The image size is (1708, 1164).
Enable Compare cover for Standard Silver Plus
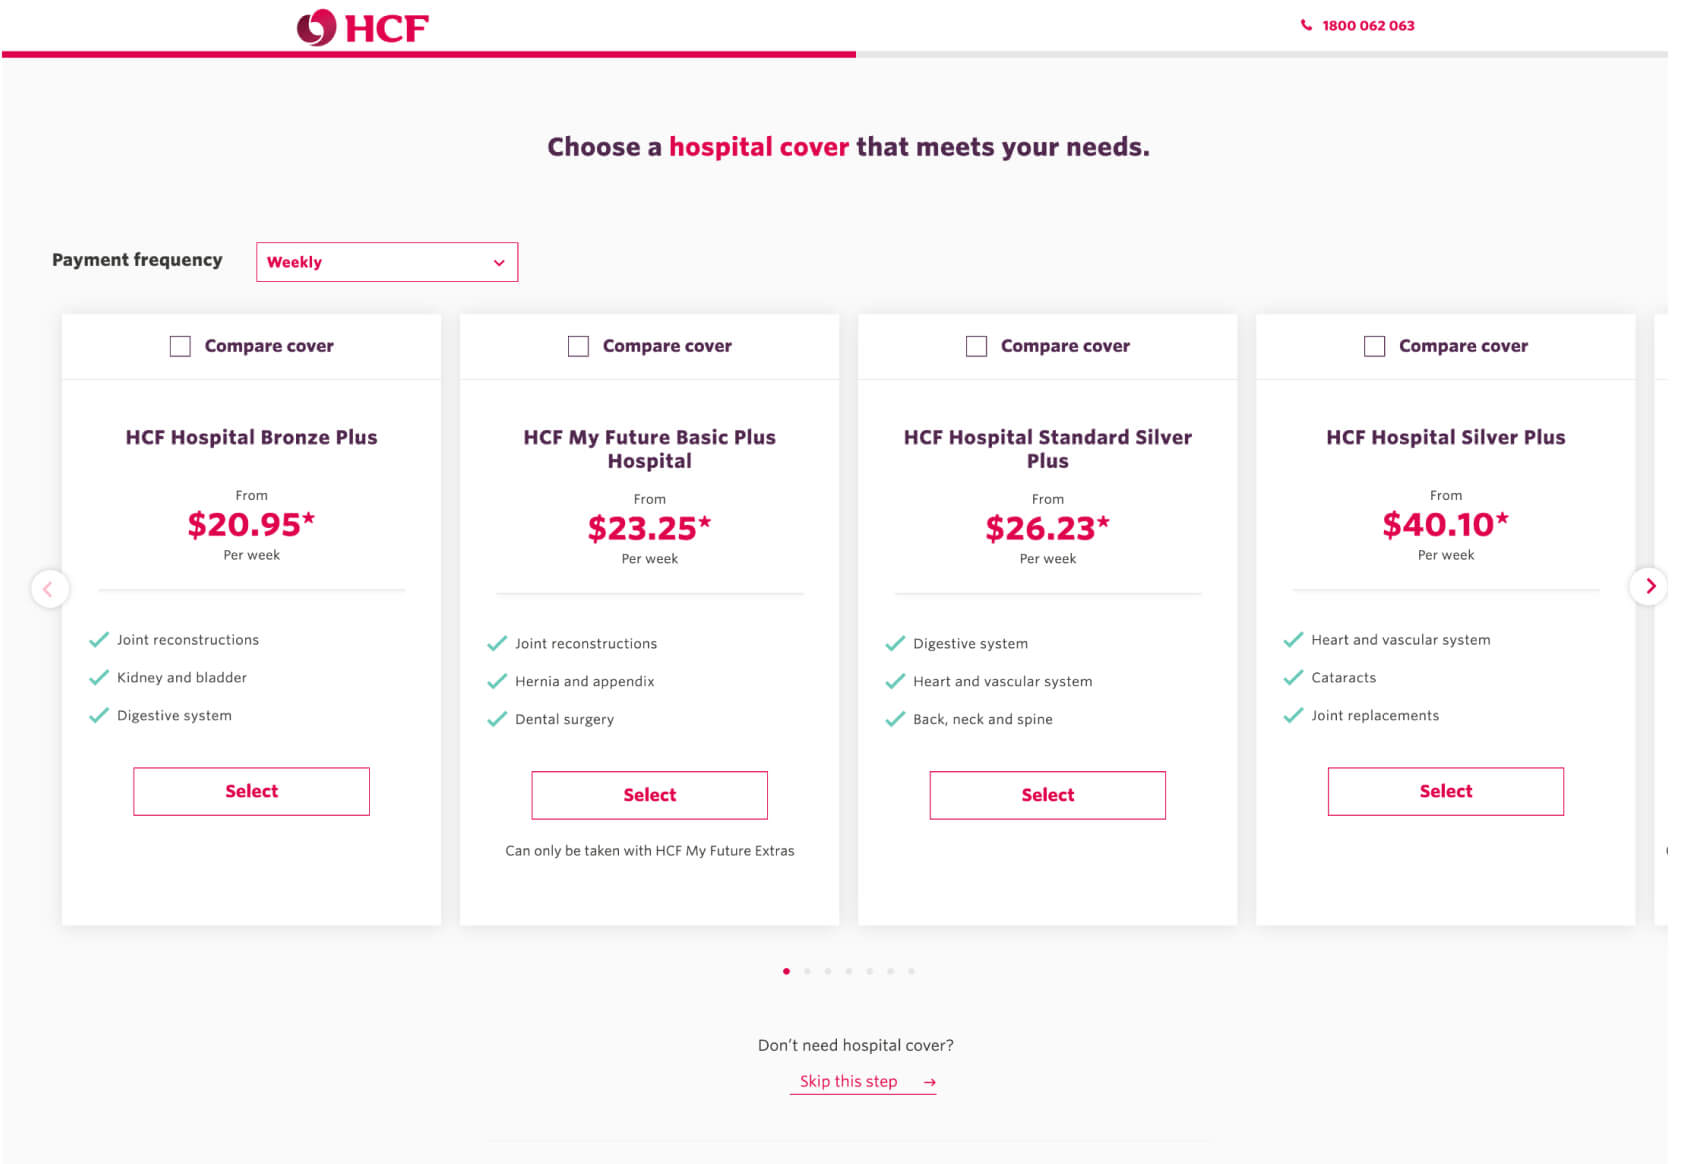click(x=976, y=346)
